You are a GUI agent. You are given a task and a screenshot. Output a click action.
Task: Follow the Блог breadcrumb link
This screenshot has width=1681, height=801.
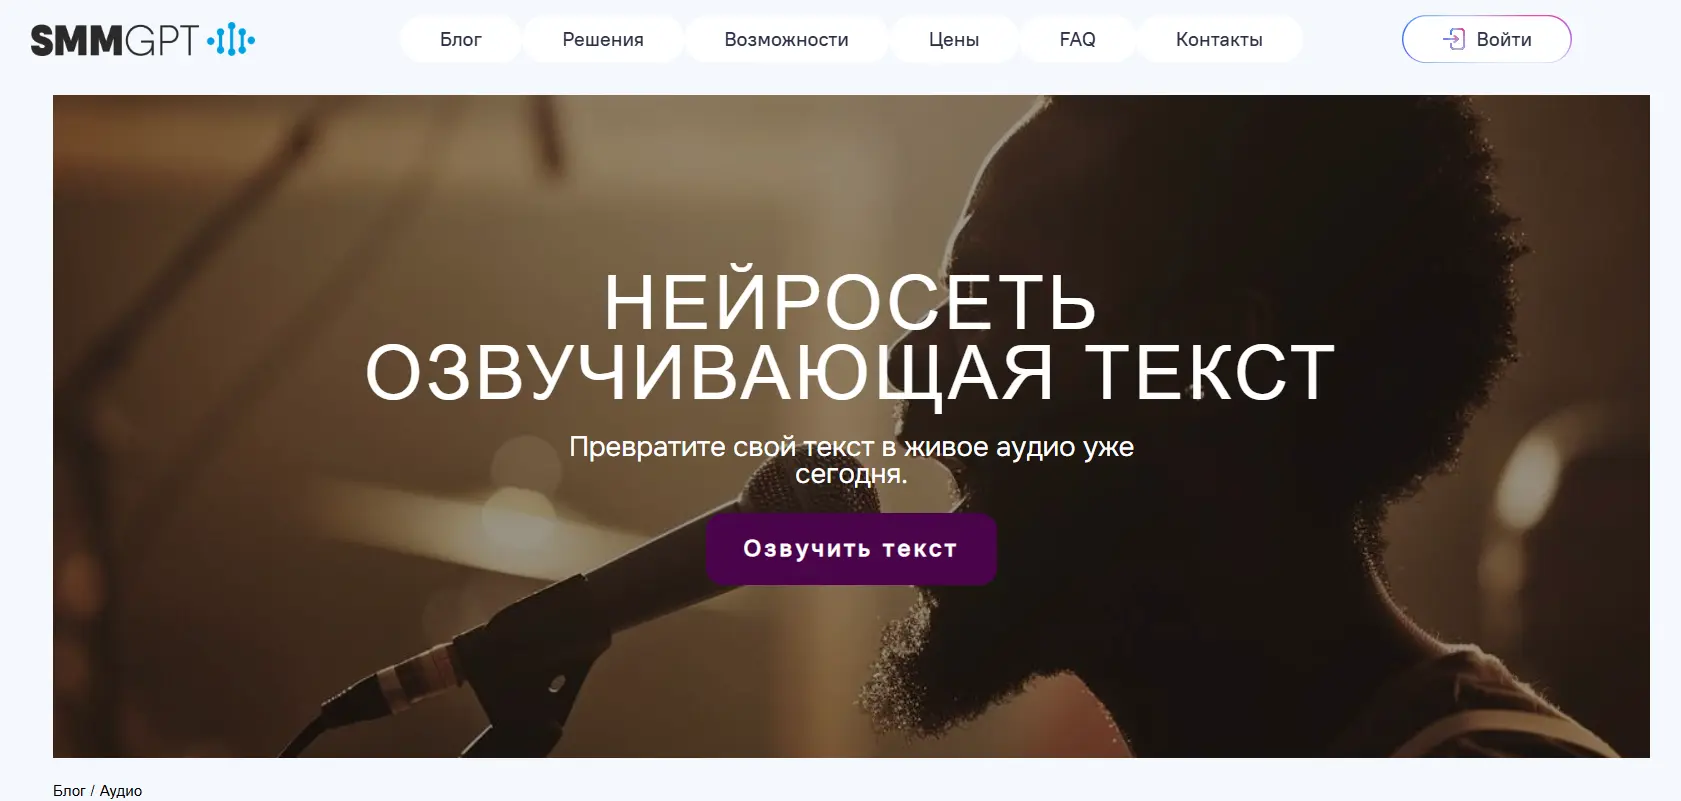pos(69,791)
